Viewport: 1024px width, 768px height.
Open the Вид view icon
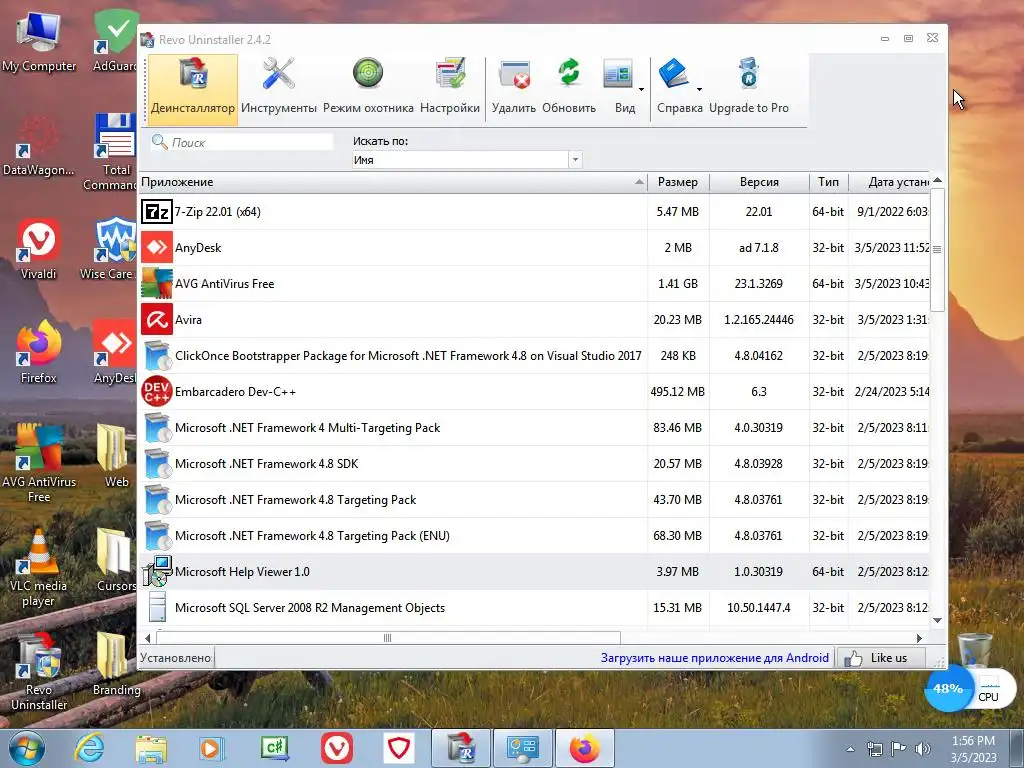618,74
